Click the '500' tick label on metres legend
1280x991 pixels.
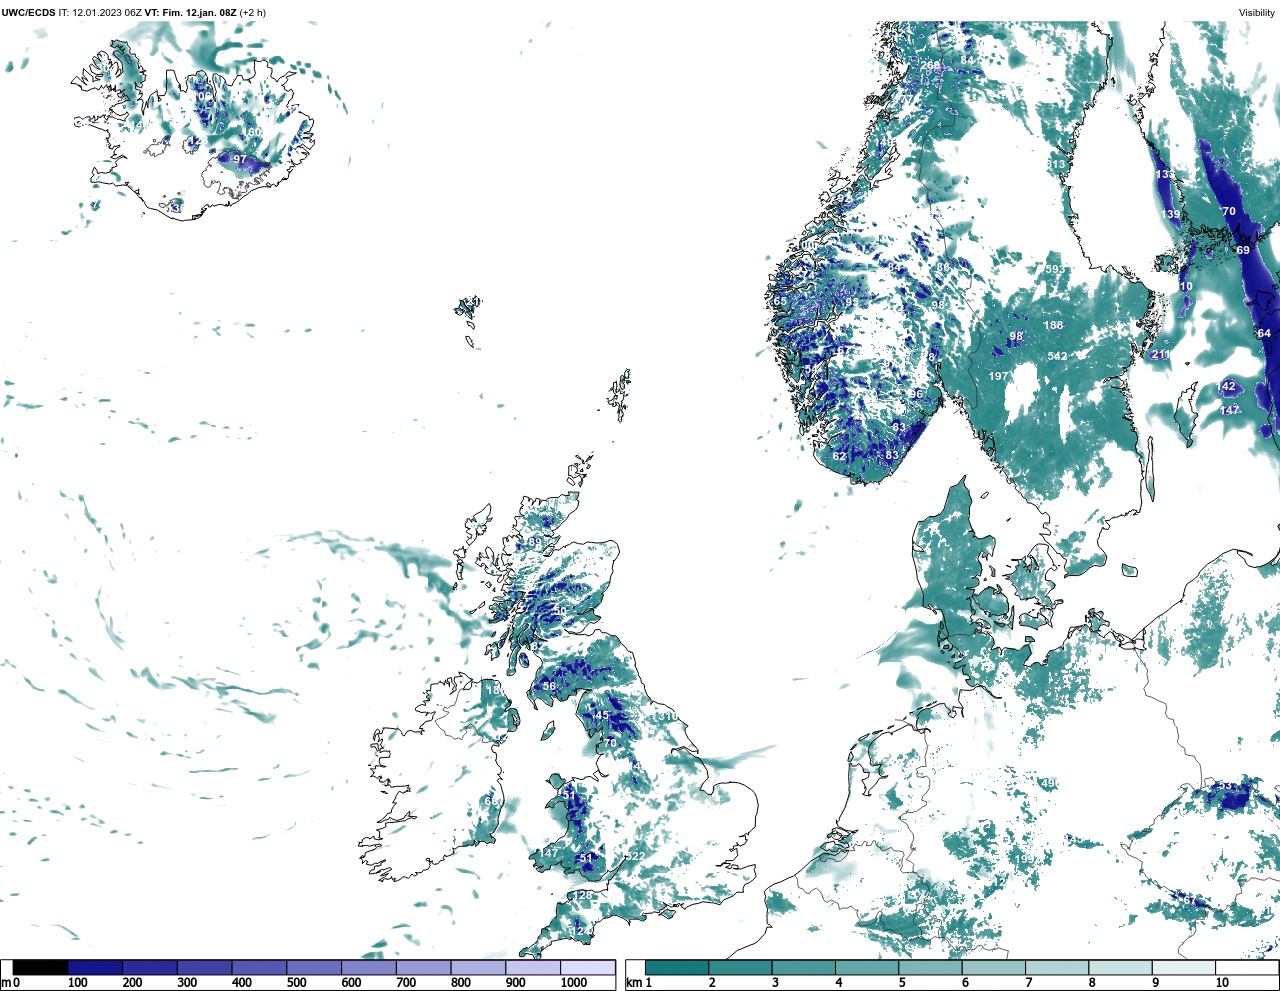pyautogui.click(x=296, y=983)
